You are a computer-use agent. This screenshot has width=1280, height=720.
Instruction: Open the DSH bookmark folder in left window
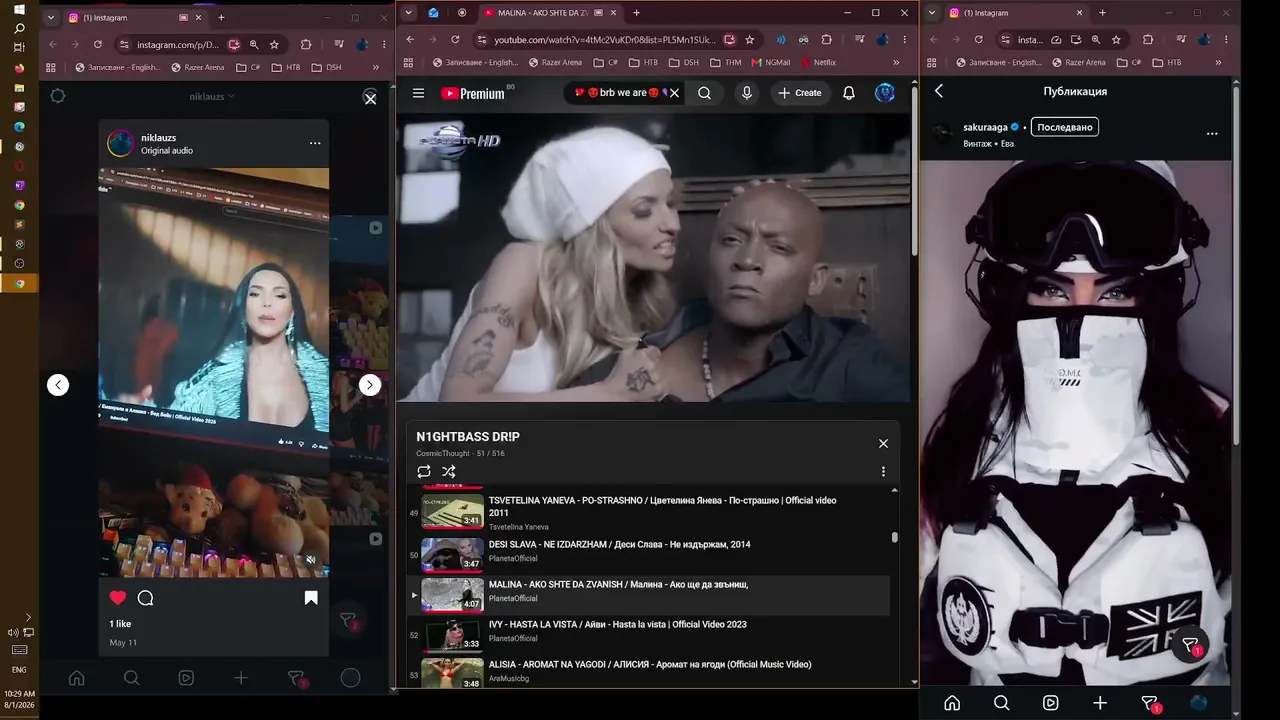326,67
